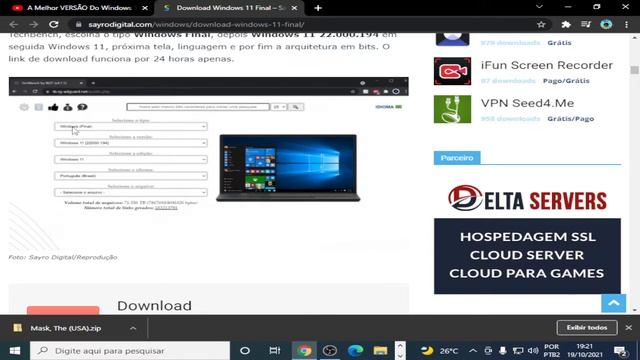Click 'Grátis/Pago' label of VPN Seed4.Me
640x360 pixels.
click(x=571, y=119)
